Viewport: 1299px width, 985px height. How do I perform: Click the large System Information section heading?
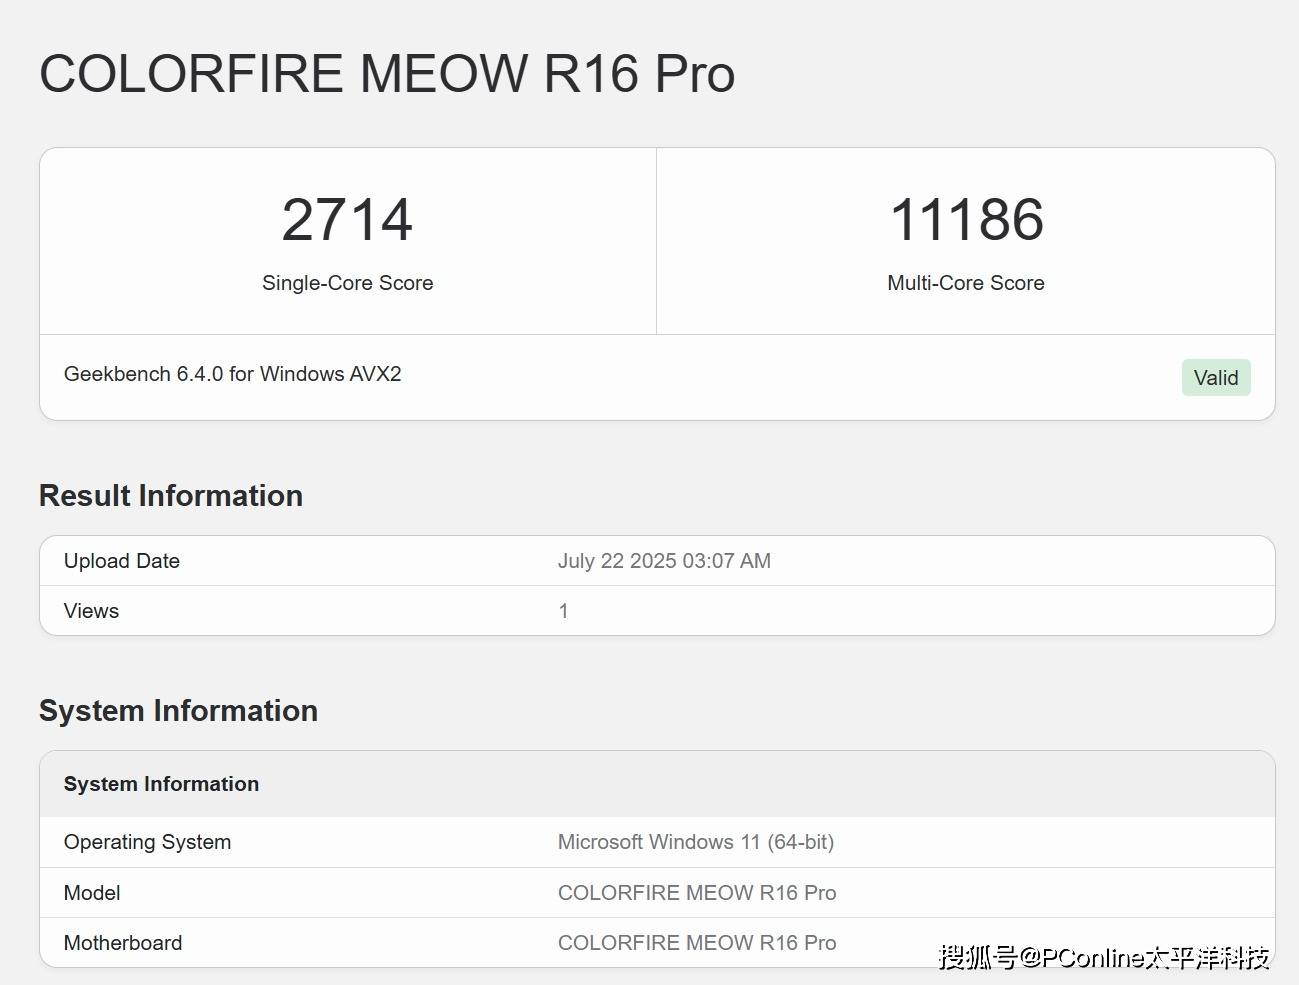178,711
